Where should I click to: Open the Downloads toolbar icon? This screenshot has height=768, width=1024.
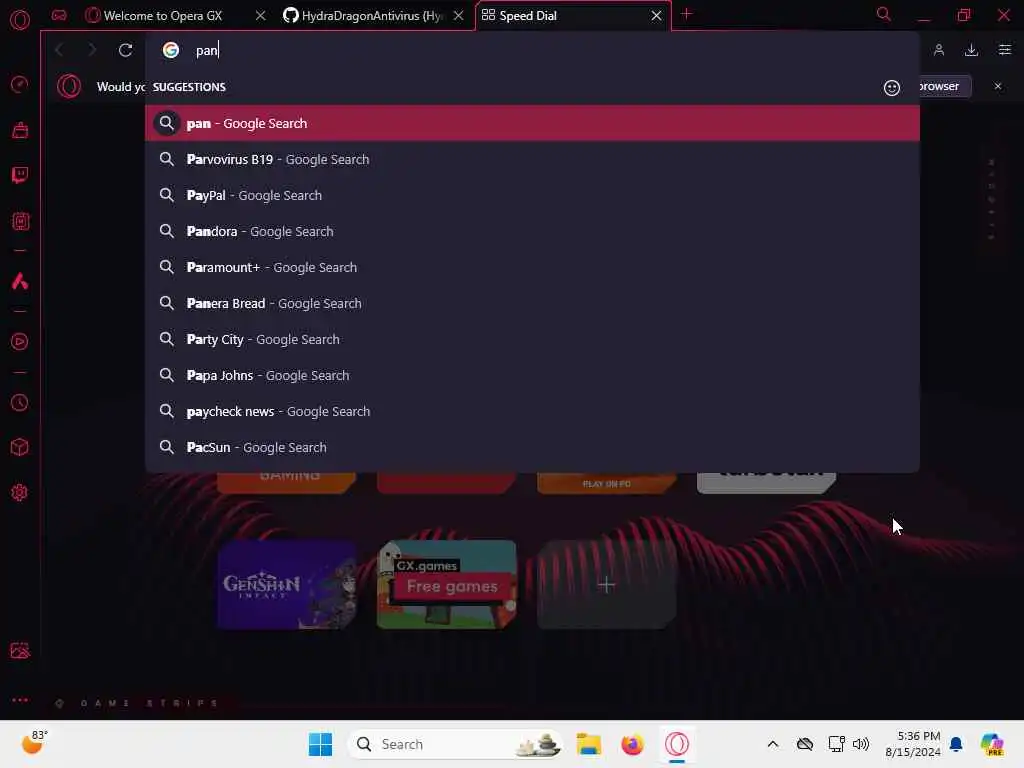[971, 50]
